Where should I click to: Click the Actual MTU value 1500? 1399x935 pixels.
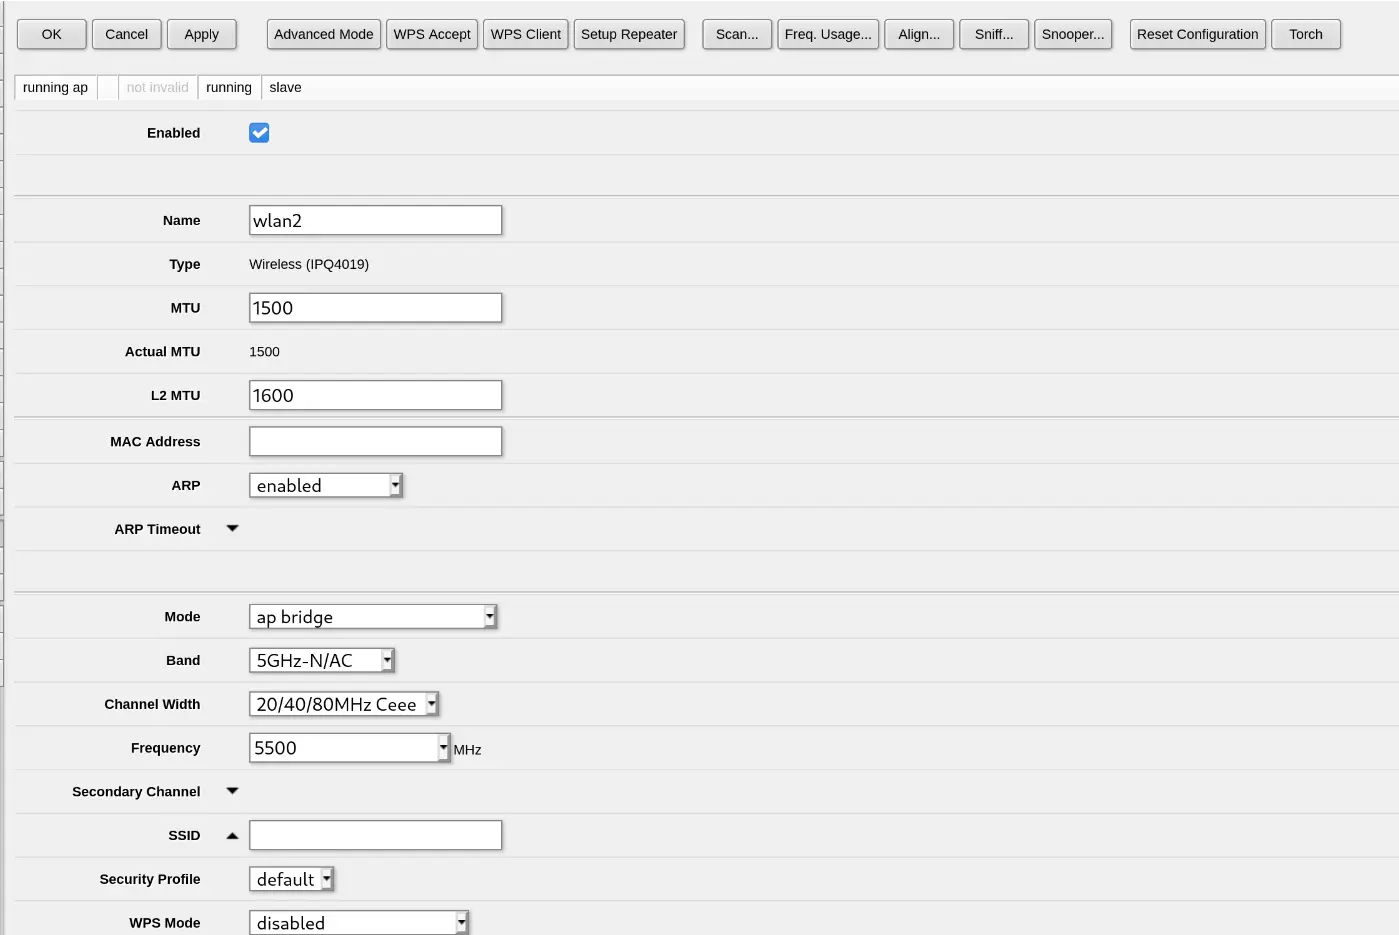click(264, 352)
